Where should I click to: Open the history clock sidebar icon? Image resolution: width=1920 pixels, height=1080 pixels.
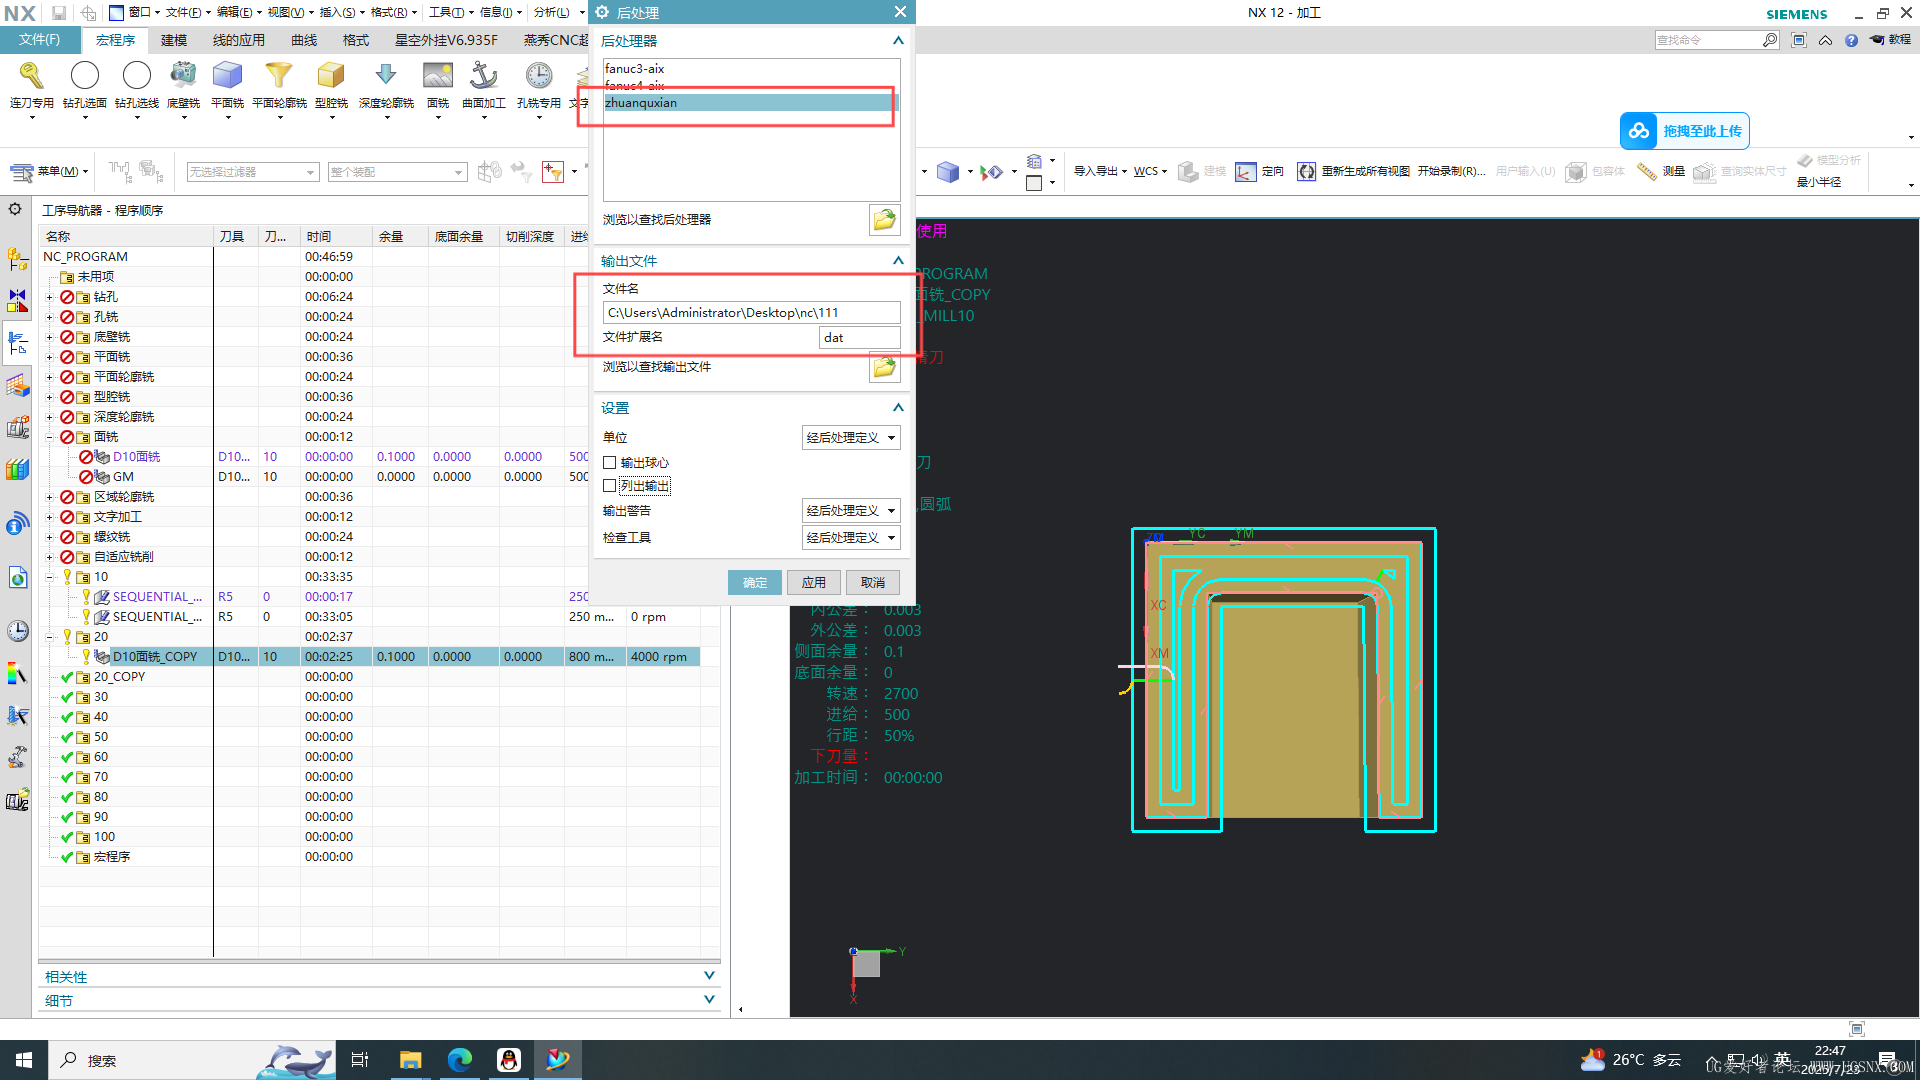click(x=17, y=631)
